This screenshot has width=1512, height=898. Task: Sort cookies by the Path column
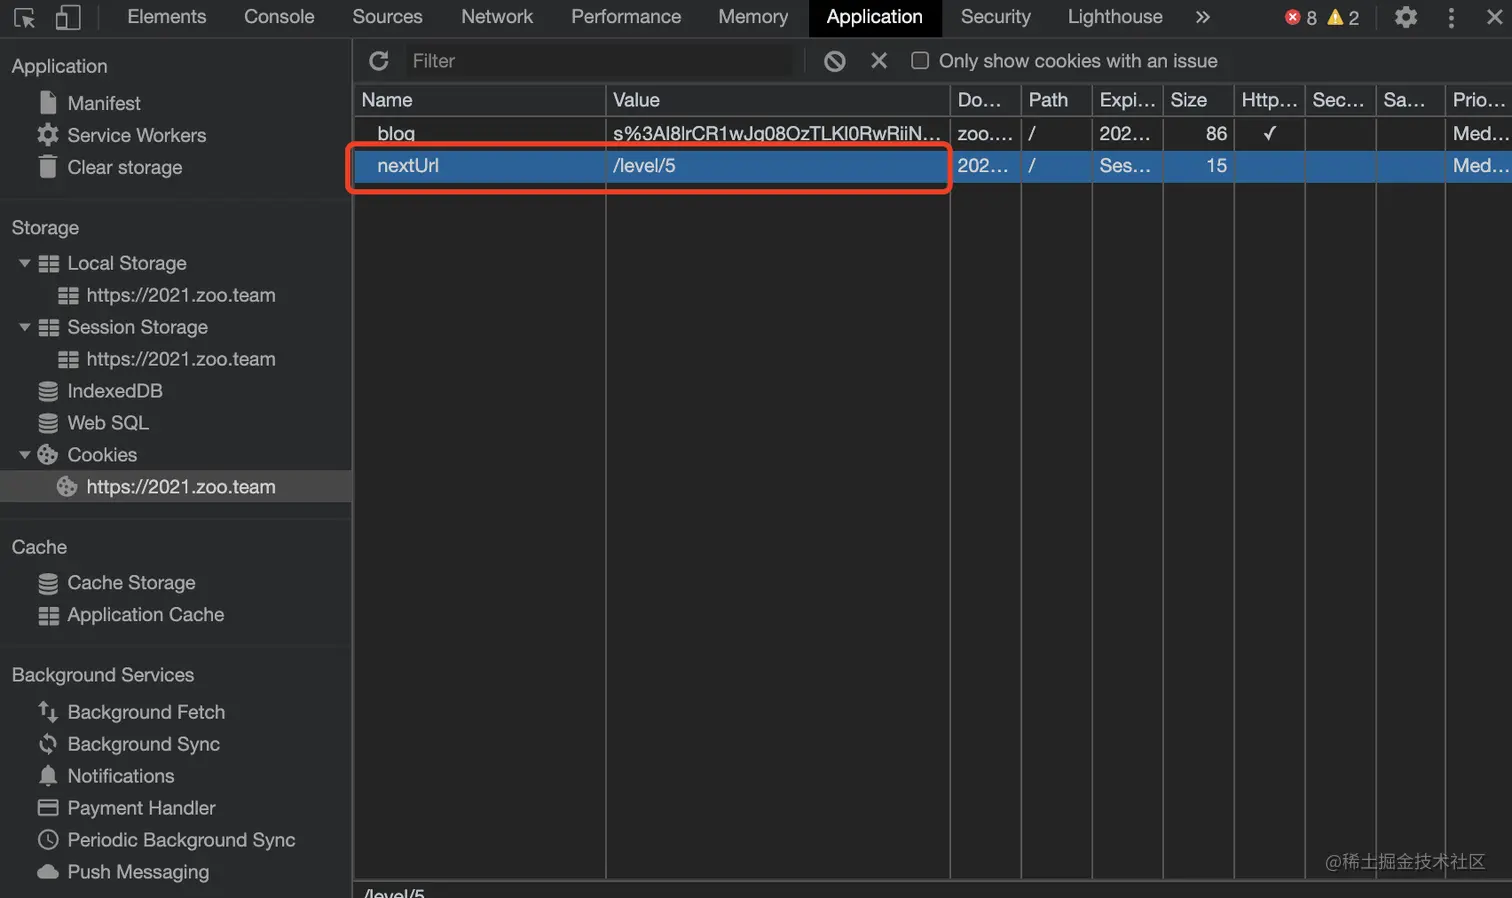(1056, 100)
